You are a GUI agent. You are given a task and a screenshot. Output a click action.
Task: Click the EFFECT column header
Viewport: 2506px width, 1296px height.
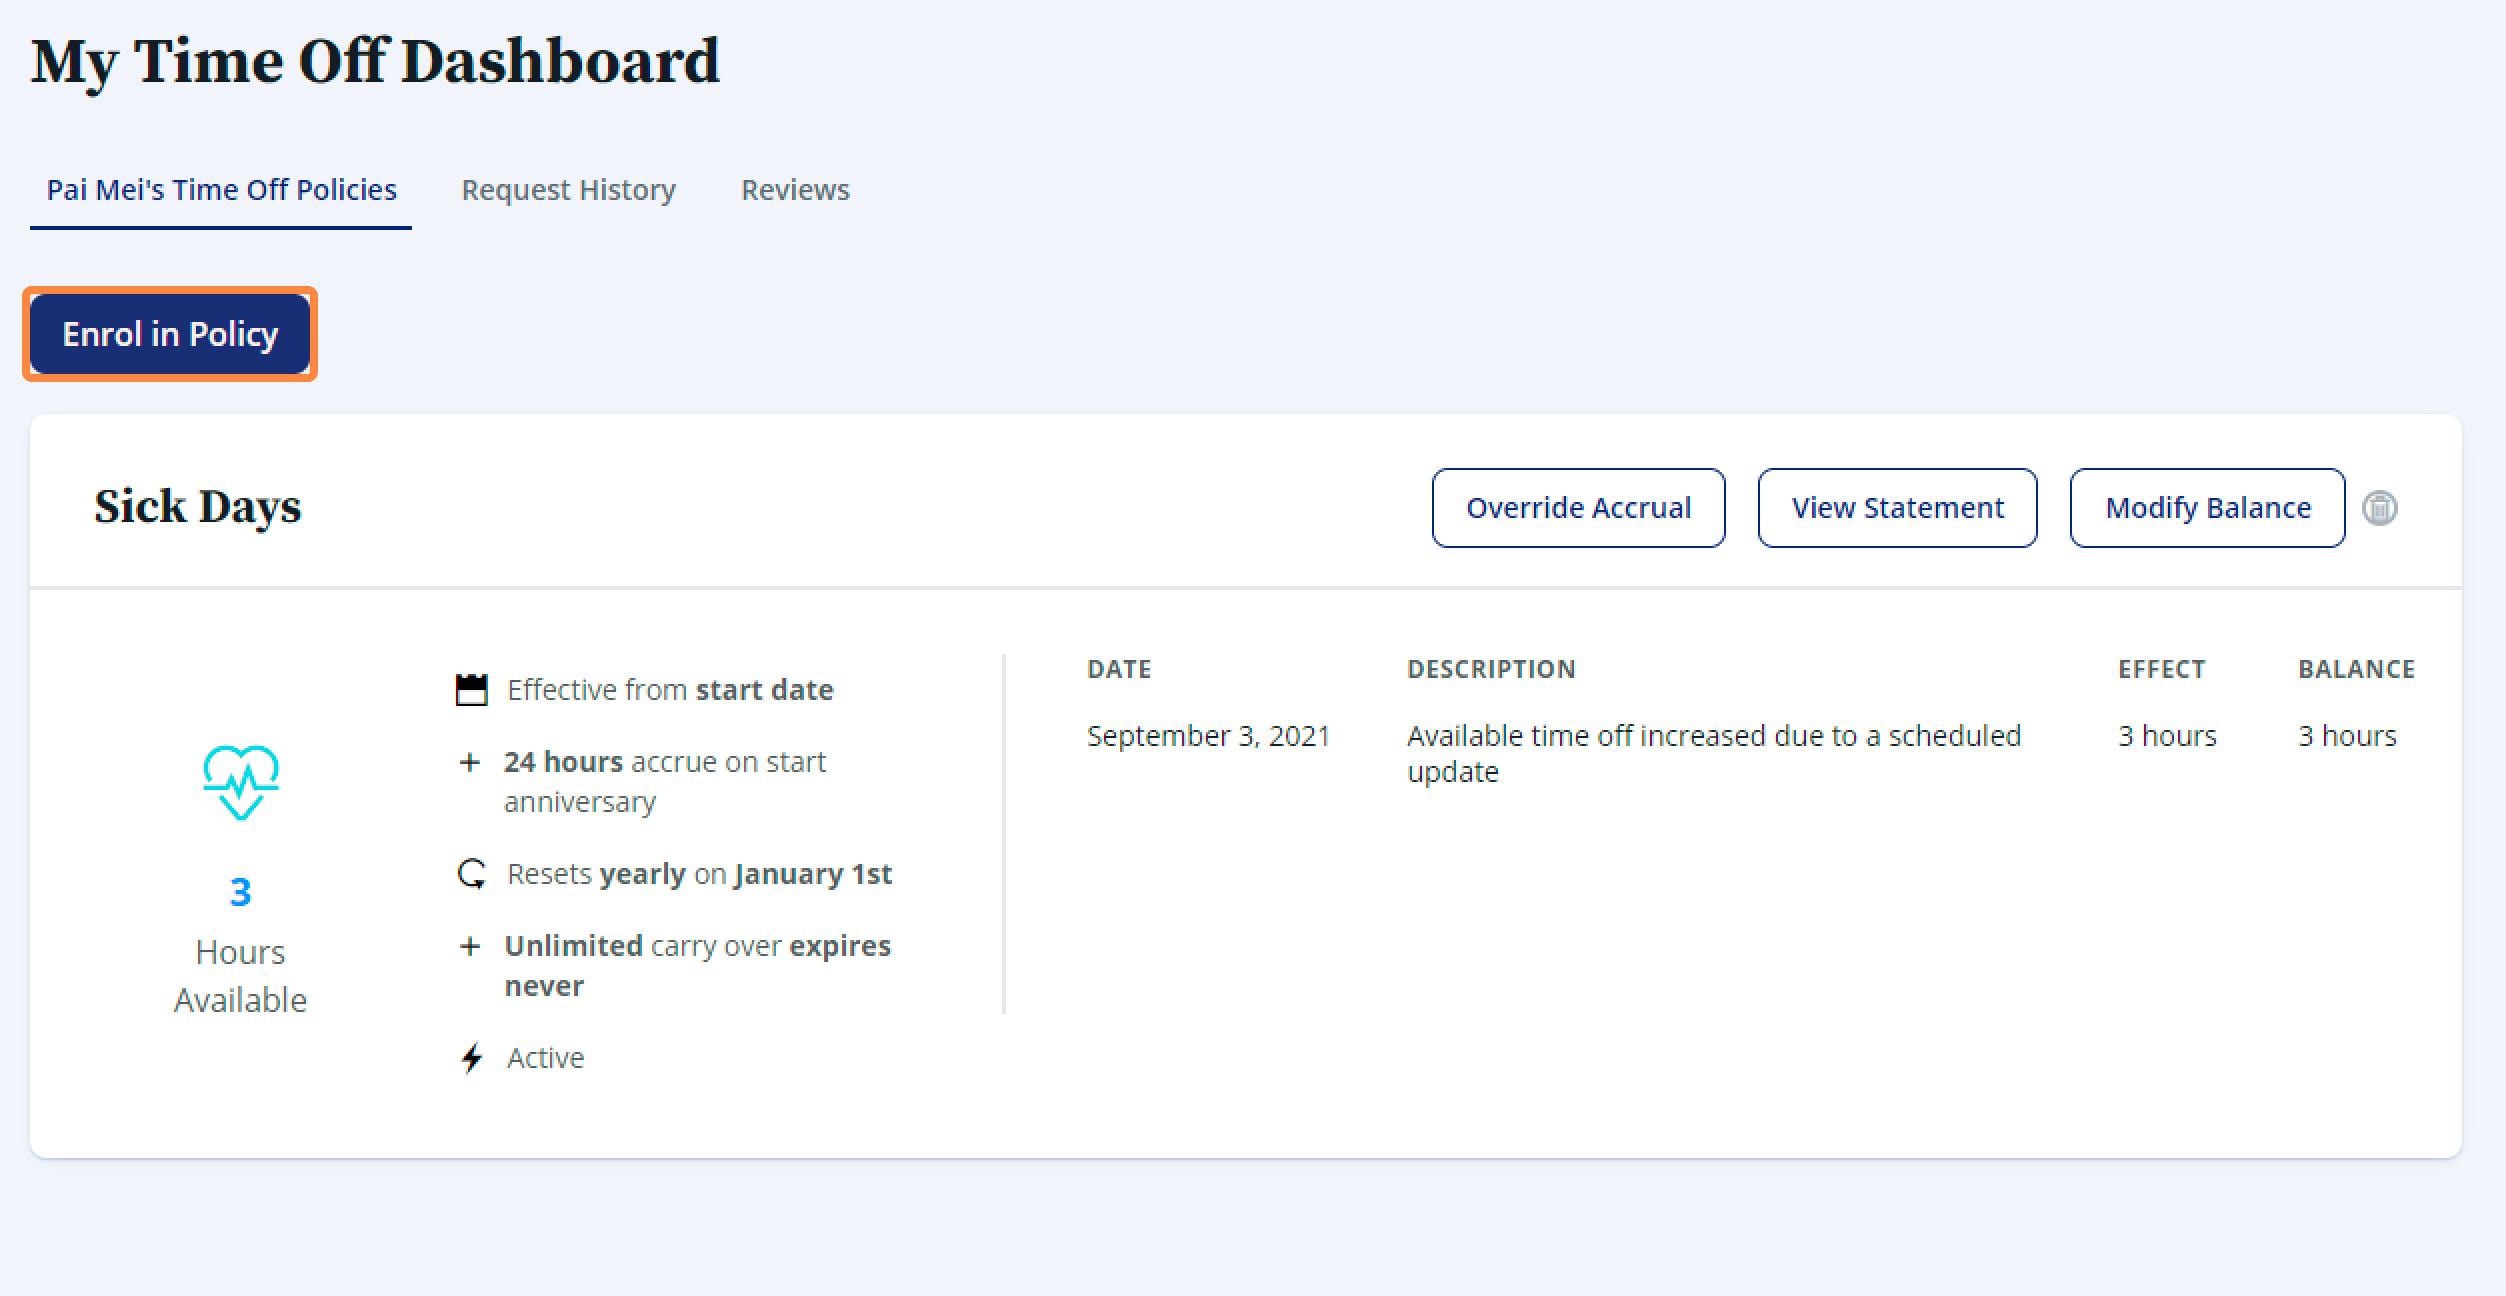[x=2161, y=669]
